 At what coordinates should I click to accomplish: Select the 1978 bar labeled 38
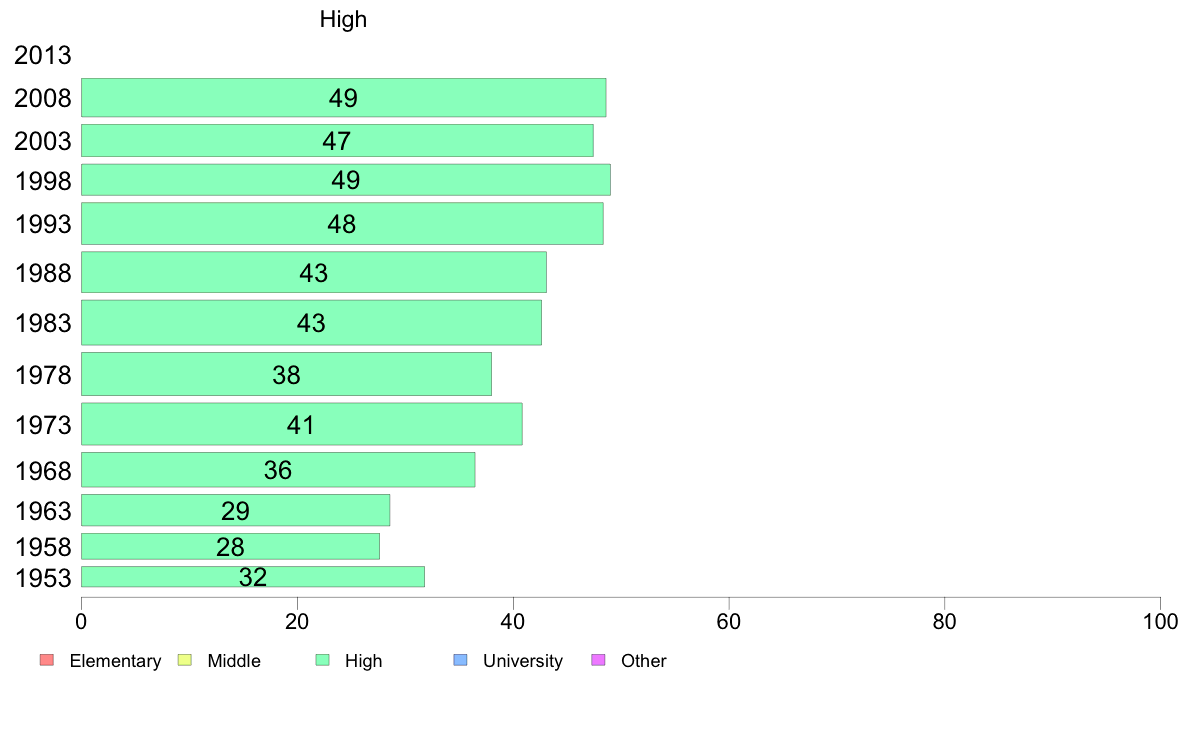tap(286, 374)
